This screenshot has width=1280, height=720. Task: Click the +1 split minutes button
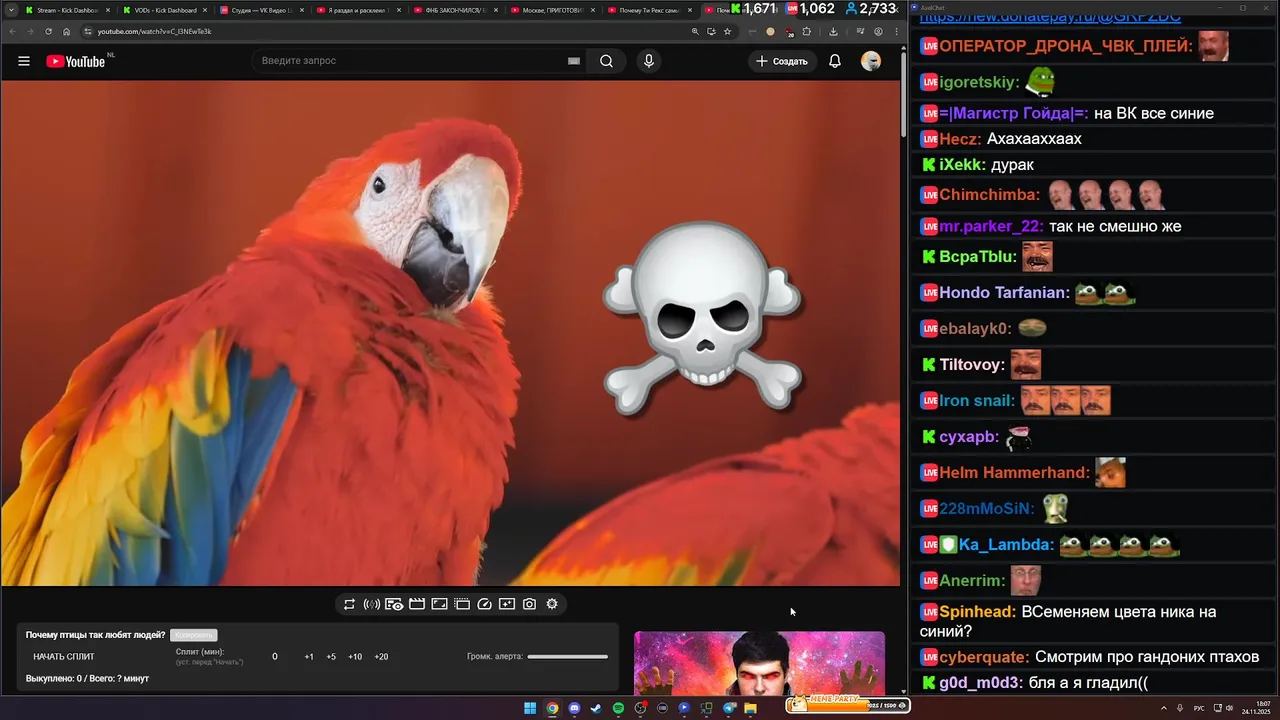[309, 657]
